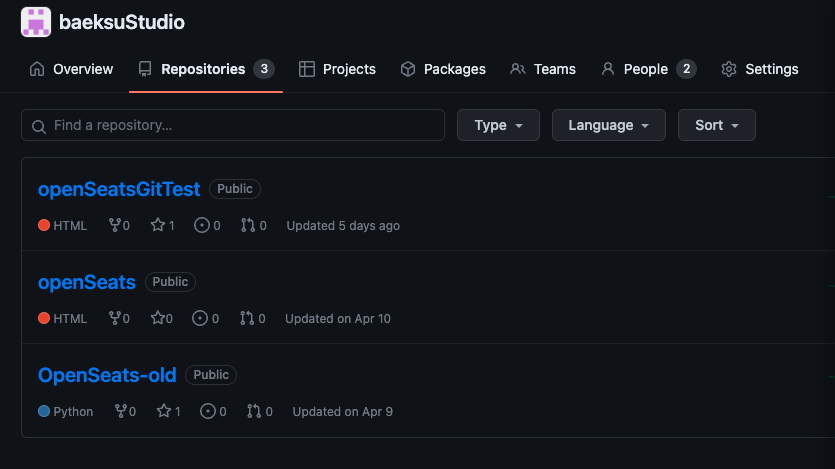The width and height of the screenshot is (835, 469).
Task: Click the baeksuStudio organization name
Action: click(122, 22)
